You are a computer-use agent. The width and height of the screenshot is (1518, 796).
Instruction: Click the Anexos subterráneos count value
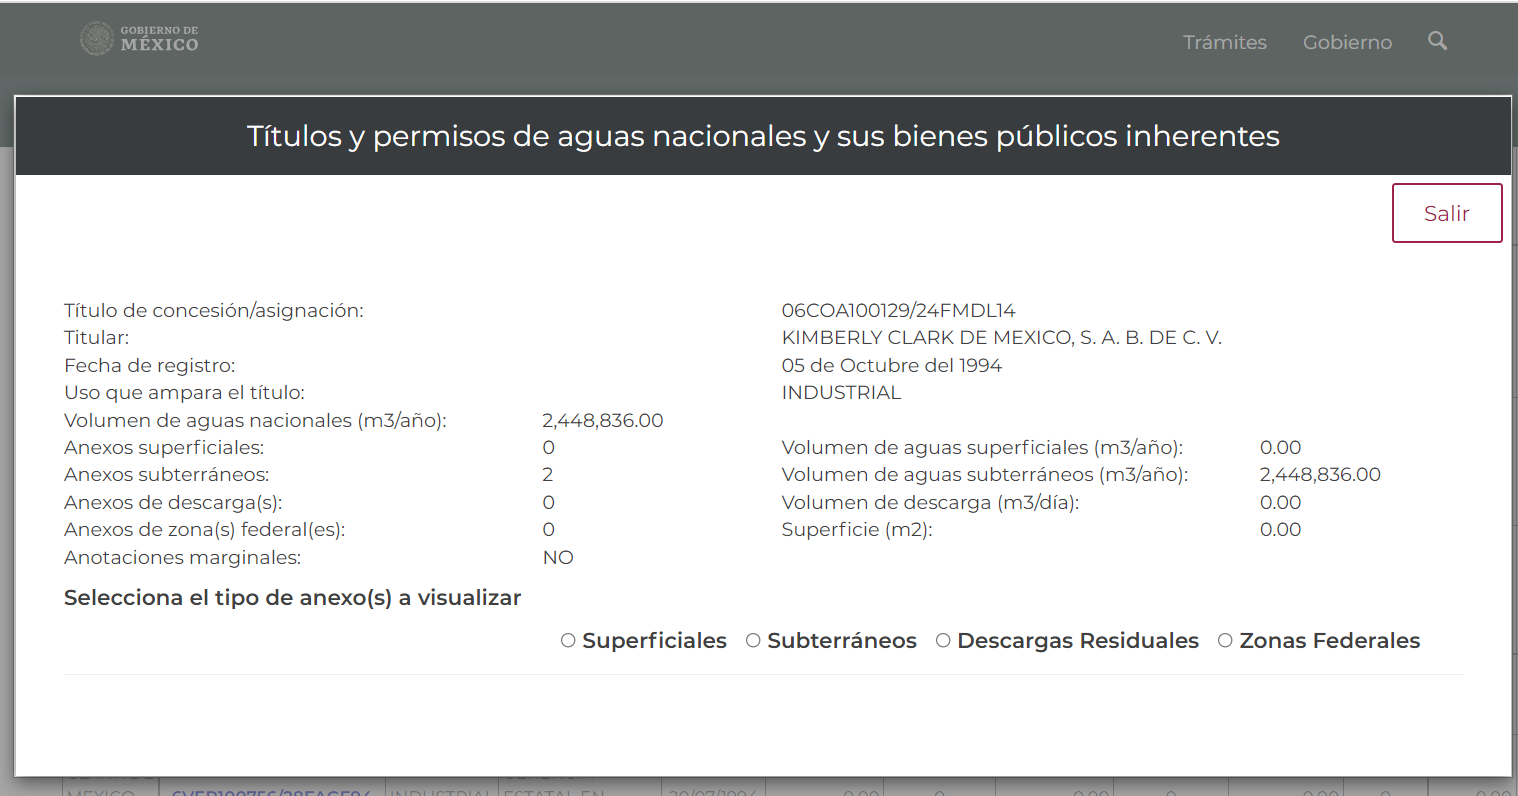pyautogui.click(x=548, y=475)
